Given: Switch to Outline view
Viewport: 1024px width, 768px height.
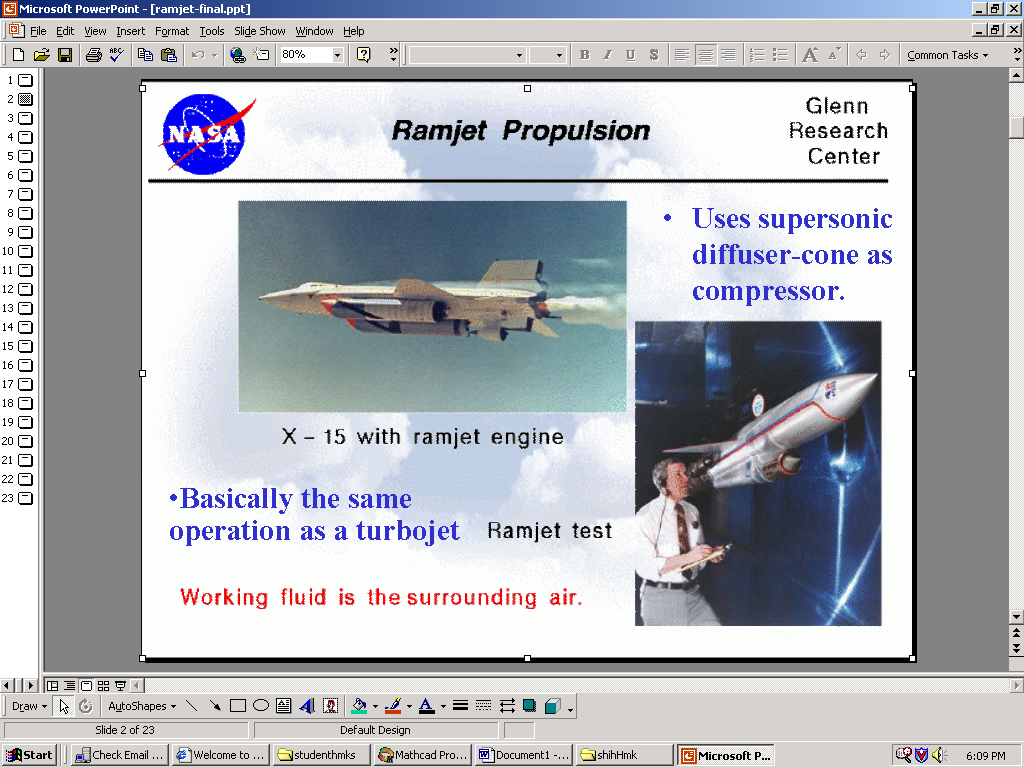Looking at the screenshot, I should coord(69,686).
